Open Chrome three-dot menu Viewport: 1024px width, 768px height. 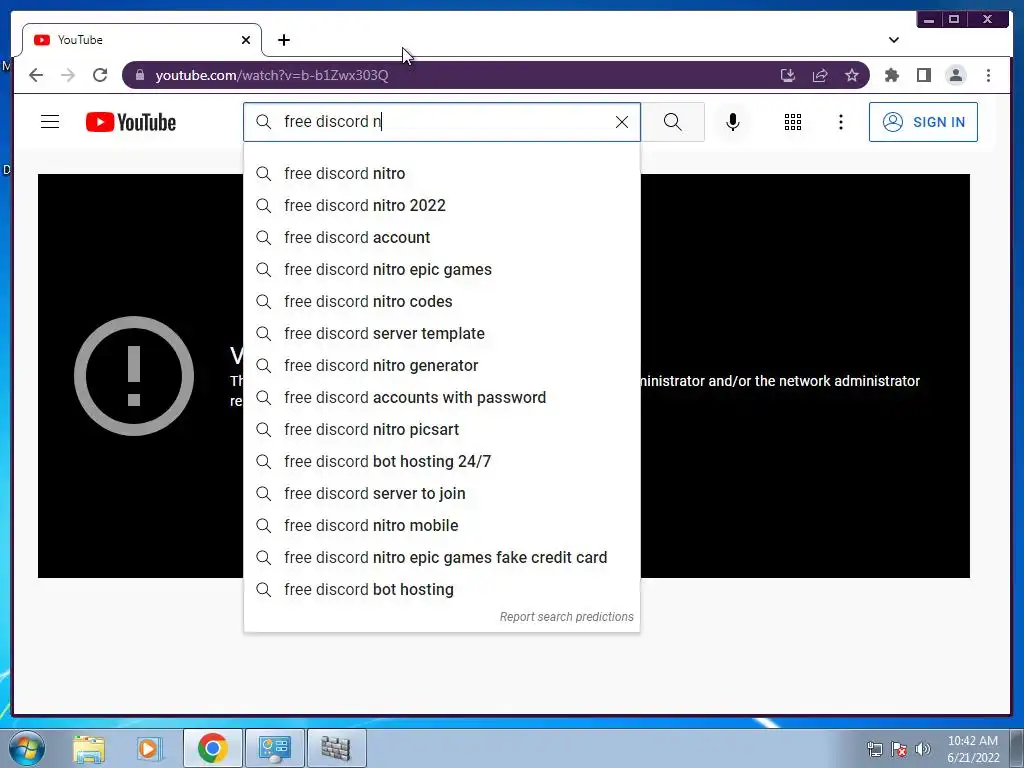(x=988, y=75)
